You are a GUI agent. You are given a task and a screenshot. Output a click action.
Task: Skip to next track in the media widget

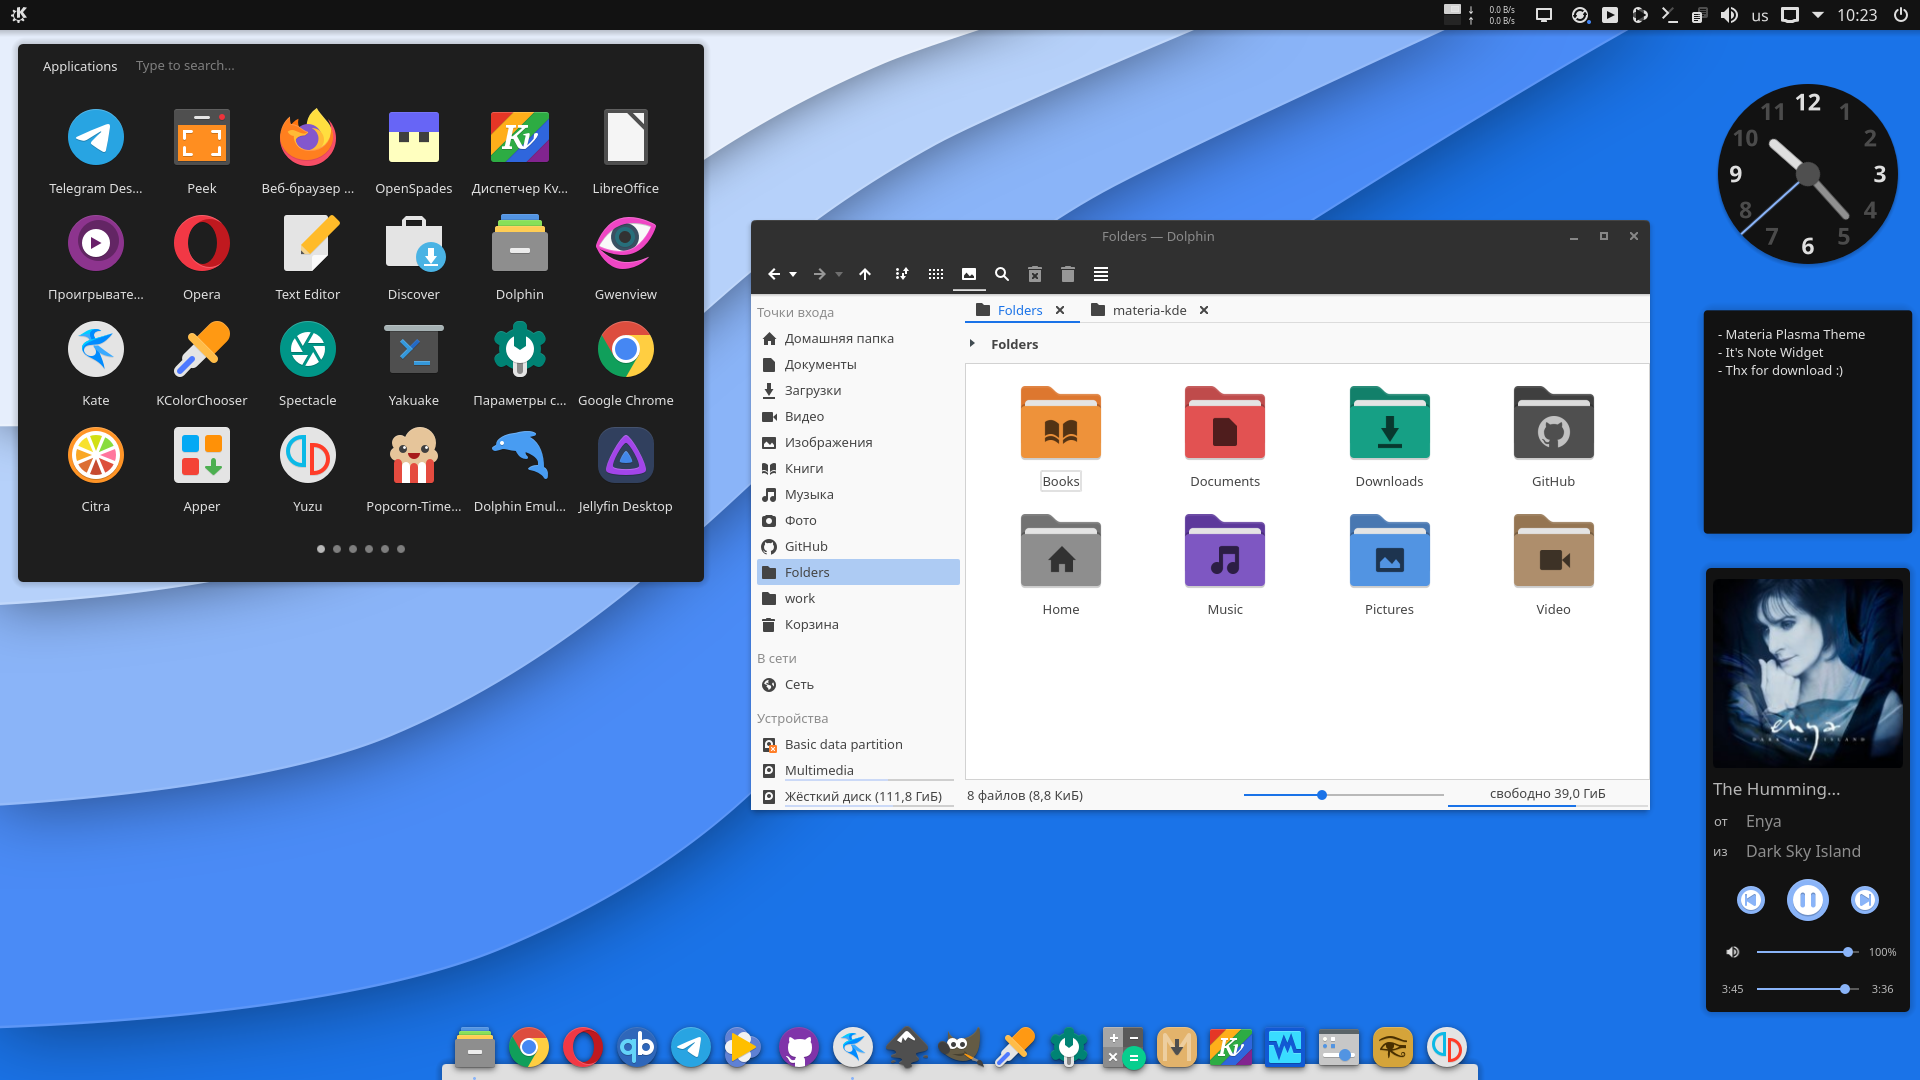coord(1865,900)
